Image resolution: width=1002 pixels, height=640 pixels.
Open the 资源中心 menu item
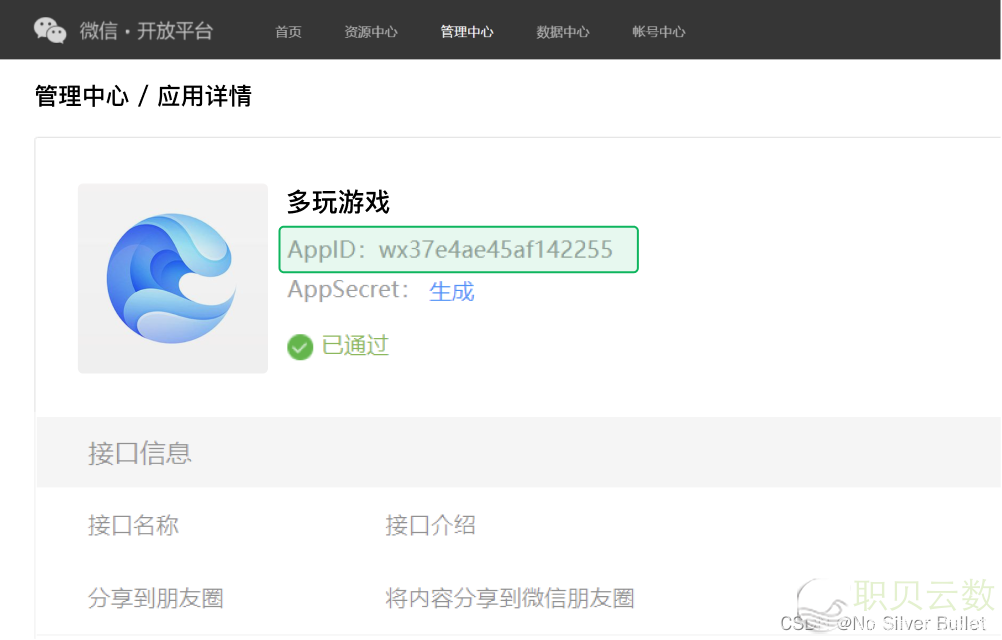[370, 32]
